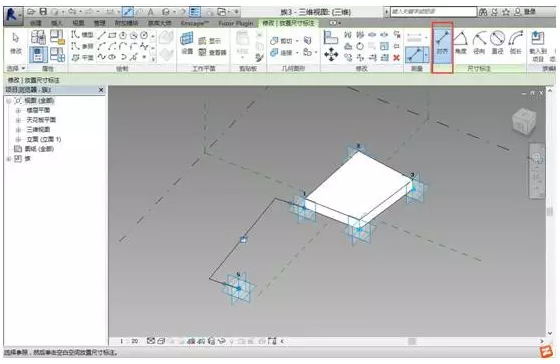
Task: Toggle the Properties palette button
Action: (38, 55)
